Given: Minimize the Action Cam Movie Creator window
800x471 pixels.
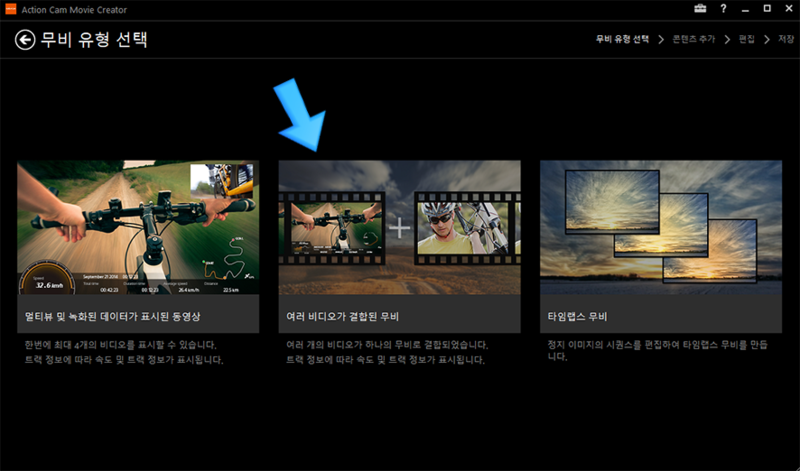Looking at the screenshot, I should click(745, 9).
